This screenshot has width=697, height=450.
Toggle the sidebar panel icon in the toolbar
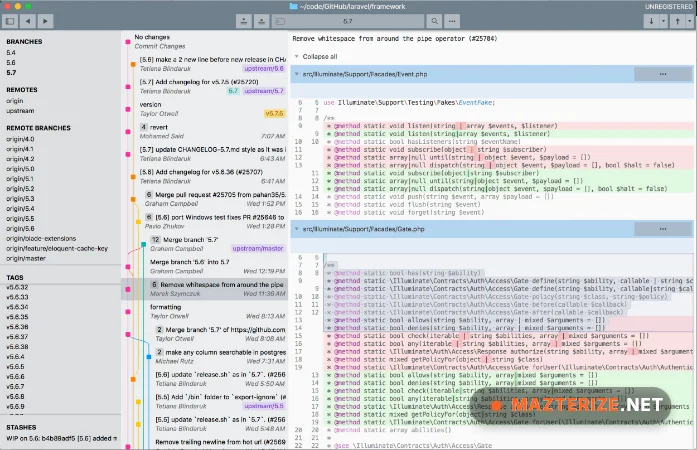[x=10, y=21]
